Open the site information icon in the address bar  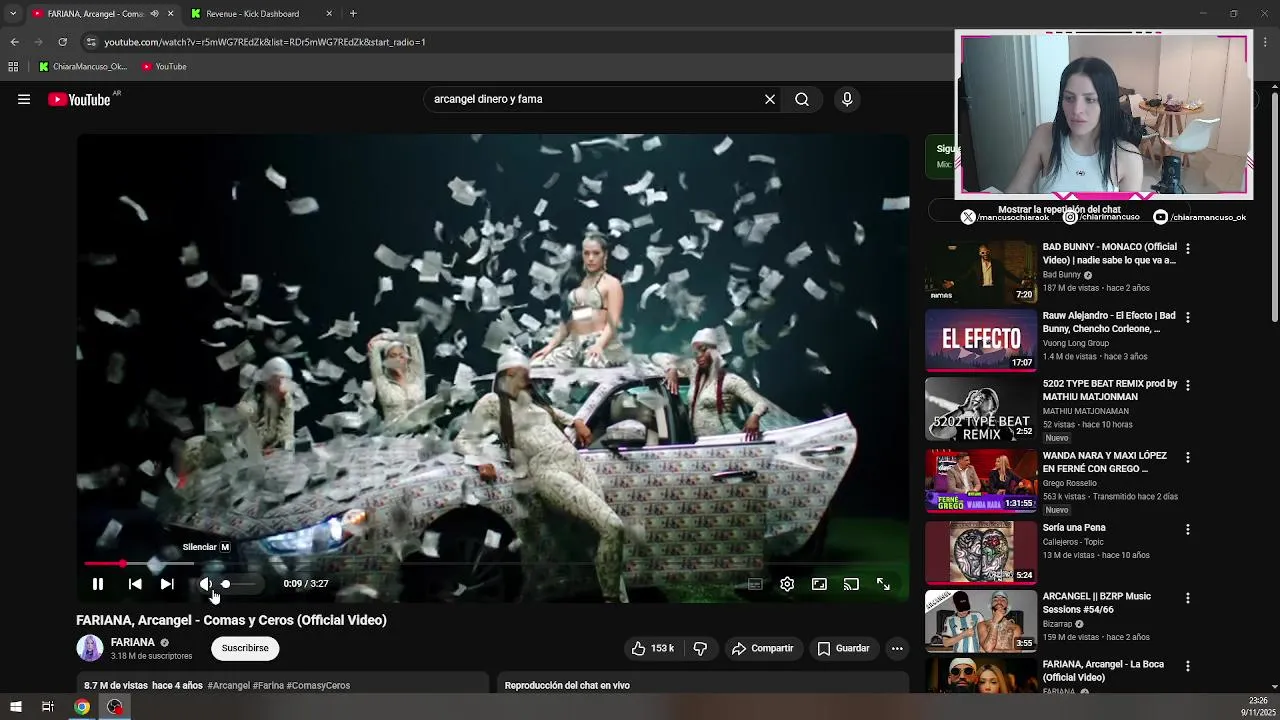point(91,42)
